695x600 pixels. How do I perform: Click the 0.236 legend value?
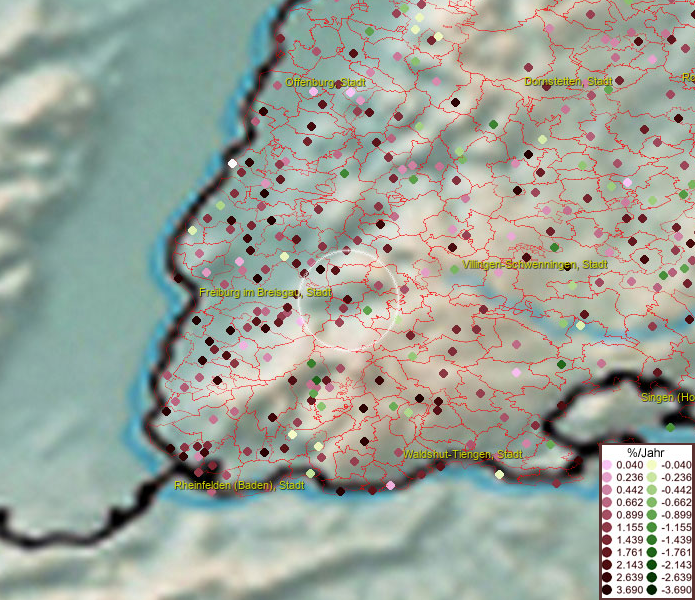pos(629,477)
